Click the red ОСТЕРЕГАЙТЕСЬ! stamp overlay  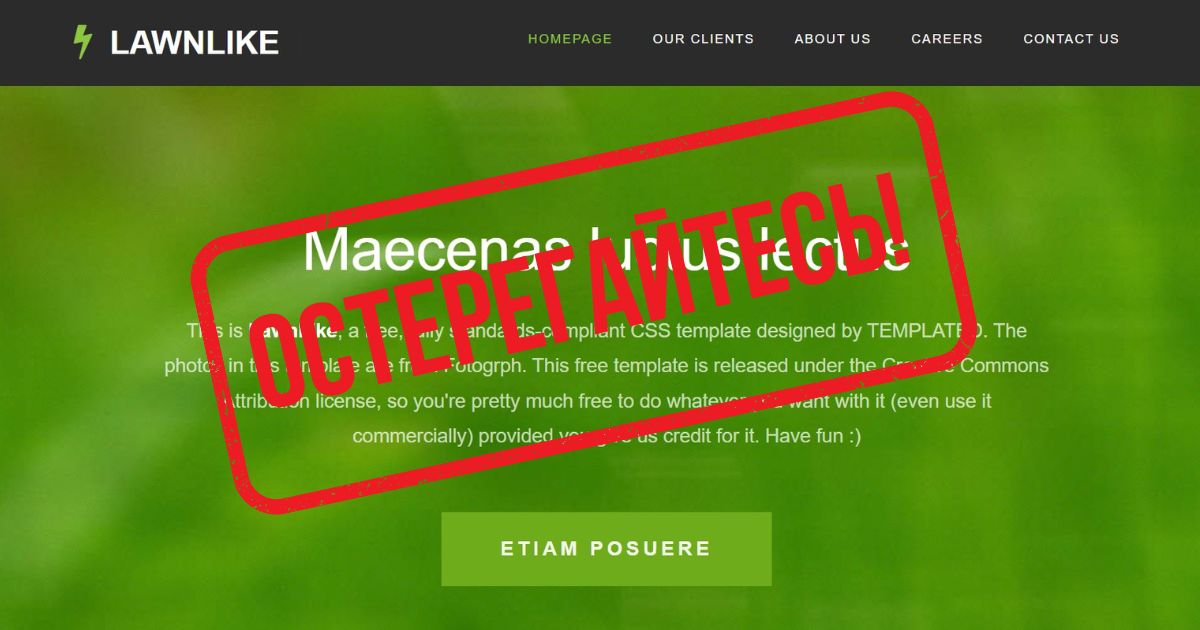tap(585, 300)
